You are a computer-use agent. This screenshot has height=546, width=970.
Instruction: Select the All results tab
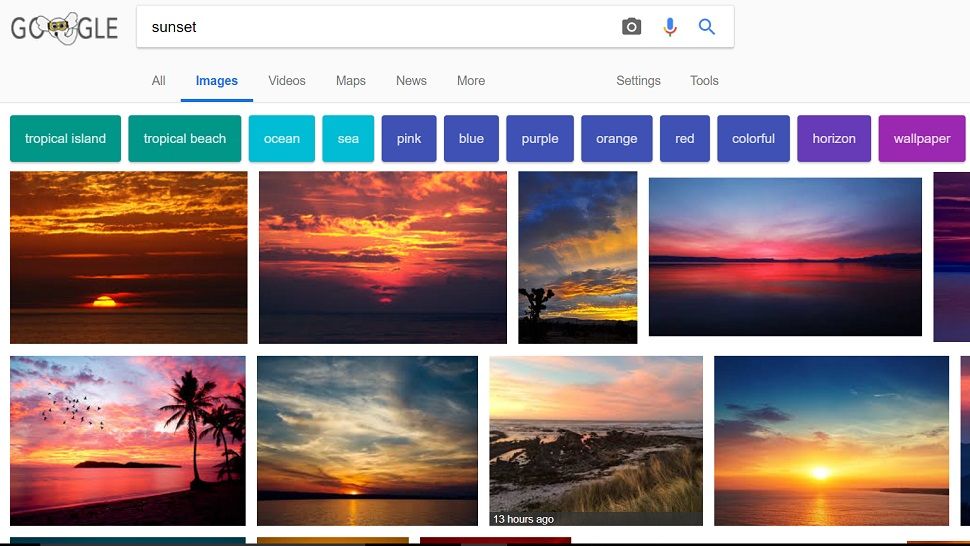click(158, 80)
